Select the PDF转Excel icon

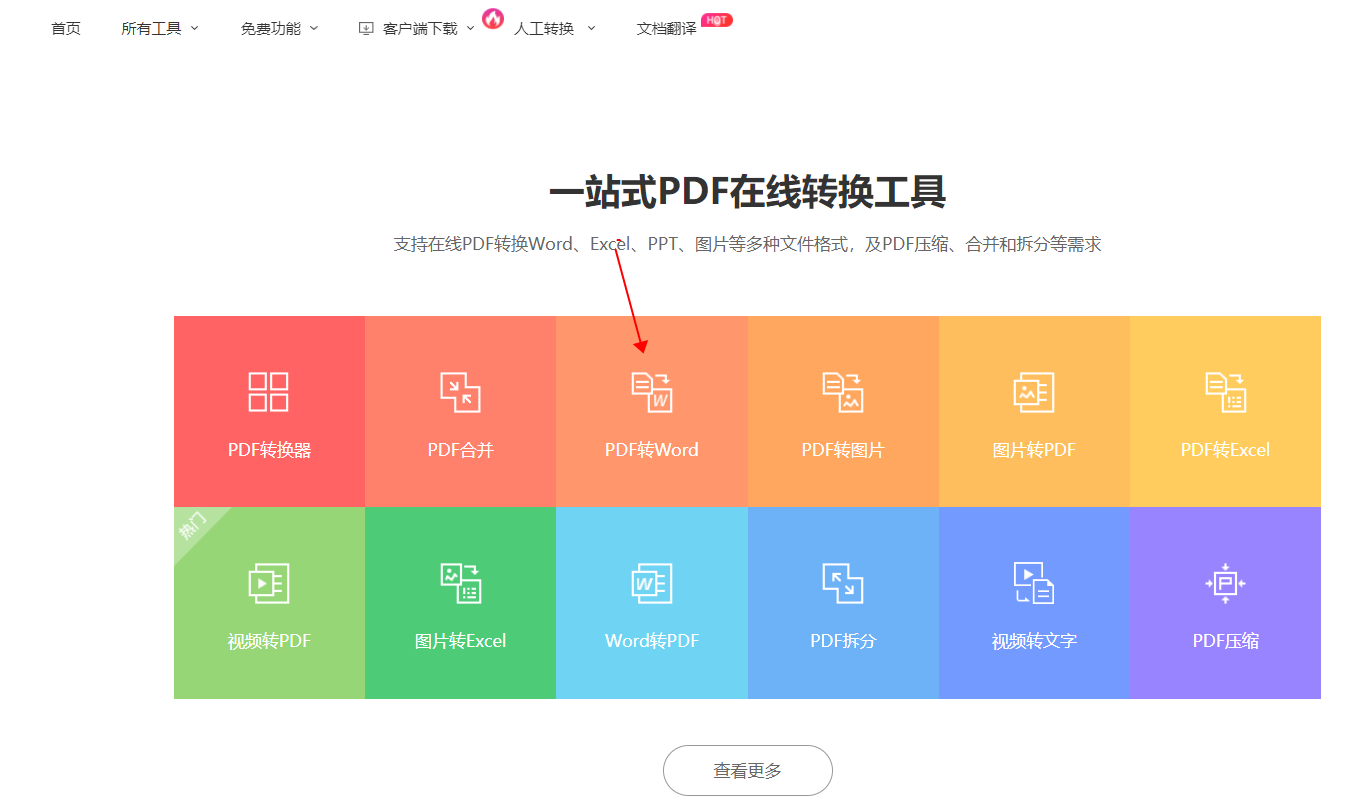click(1225, 392)
